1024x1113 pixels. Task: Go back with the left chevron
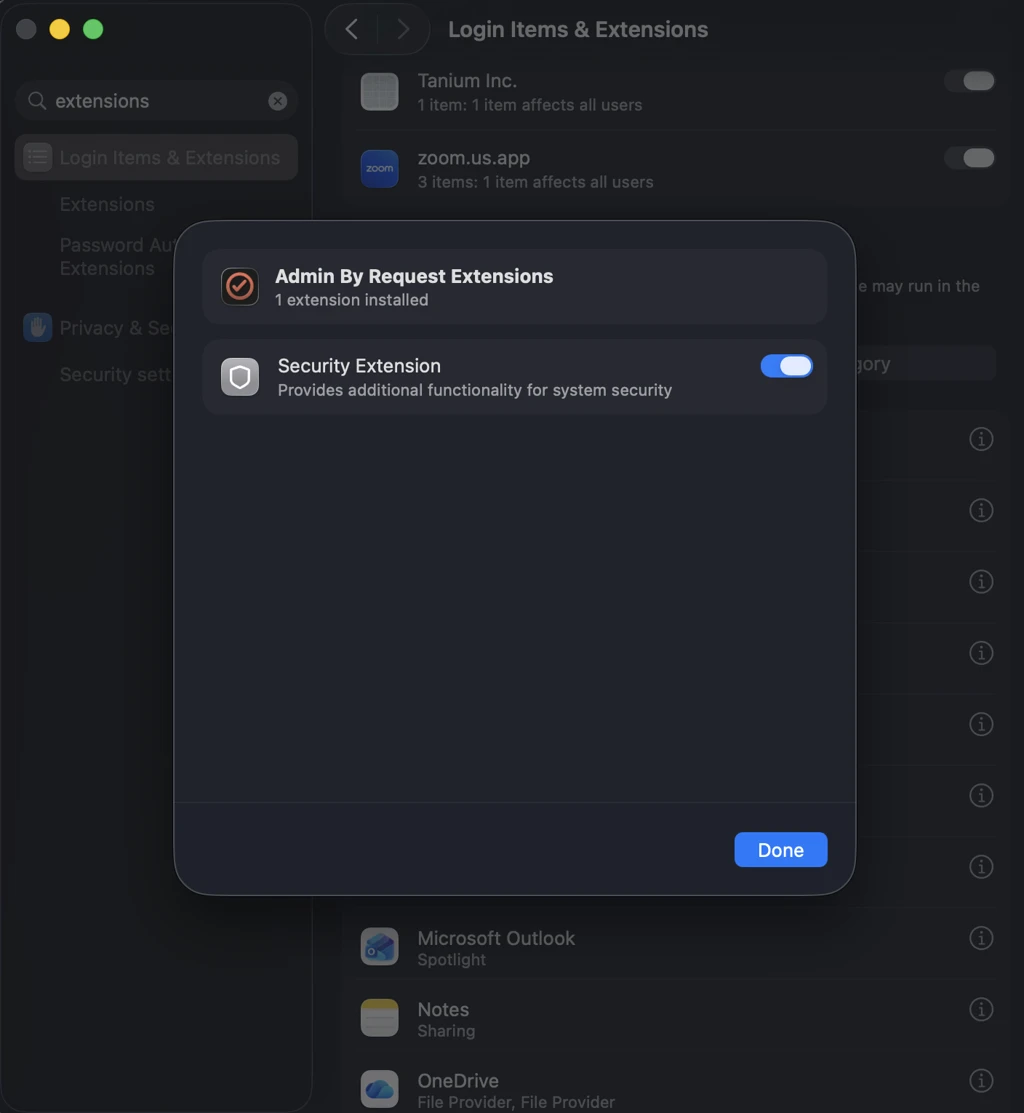pyautogui.click(x=351, y=29)
